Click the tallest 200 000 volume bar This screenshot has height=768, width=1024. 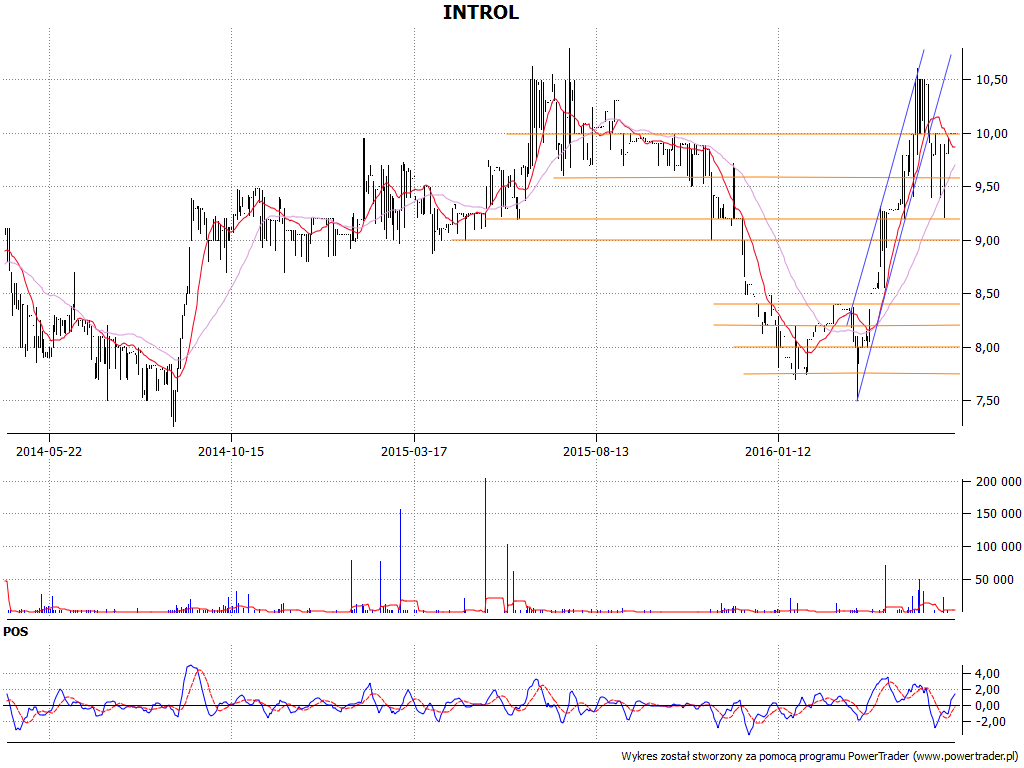click(x=485, y=545)
